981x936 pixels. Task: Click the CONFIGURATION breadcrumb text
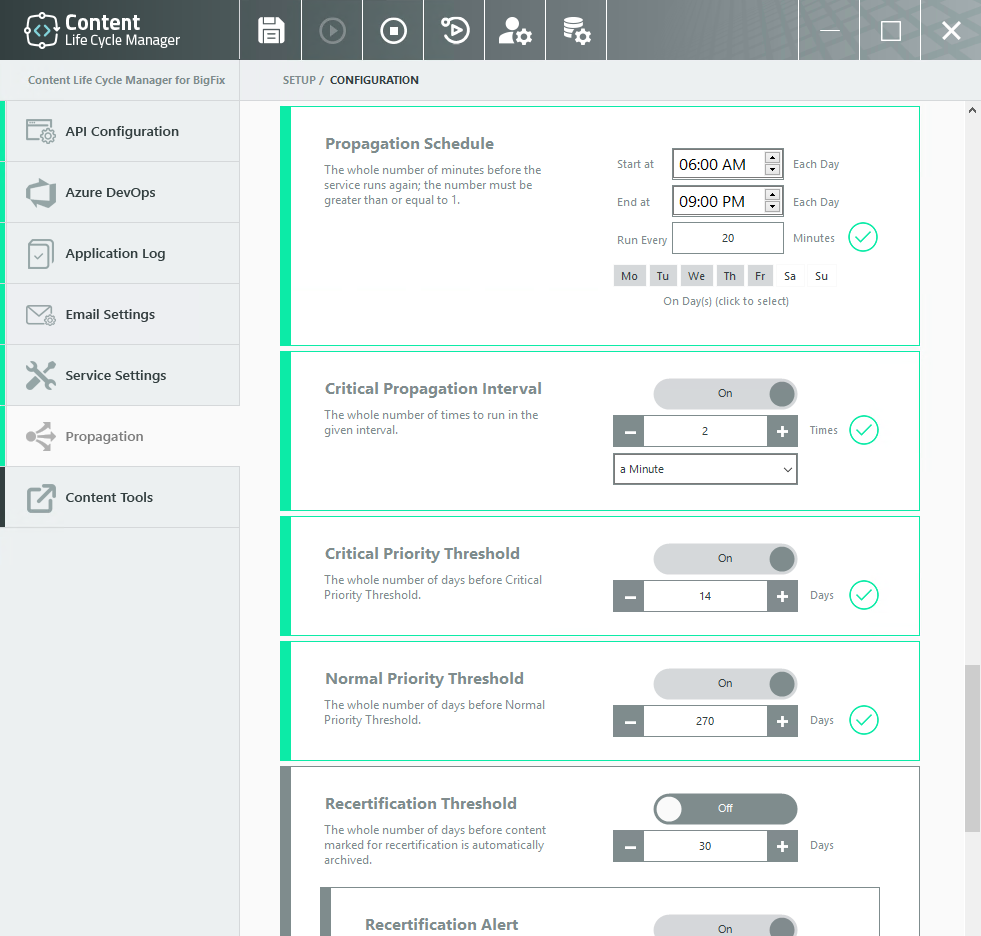374,80
